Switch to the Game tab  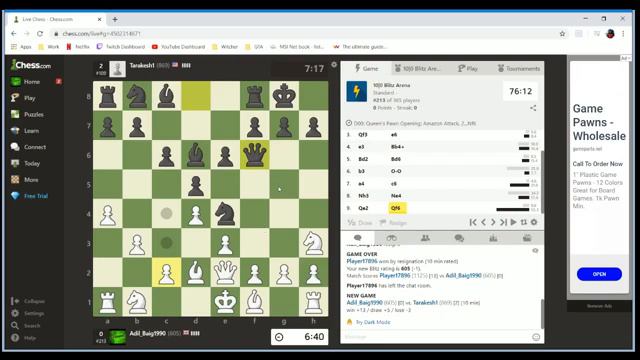pyautogui.click(x=366, y=69)
